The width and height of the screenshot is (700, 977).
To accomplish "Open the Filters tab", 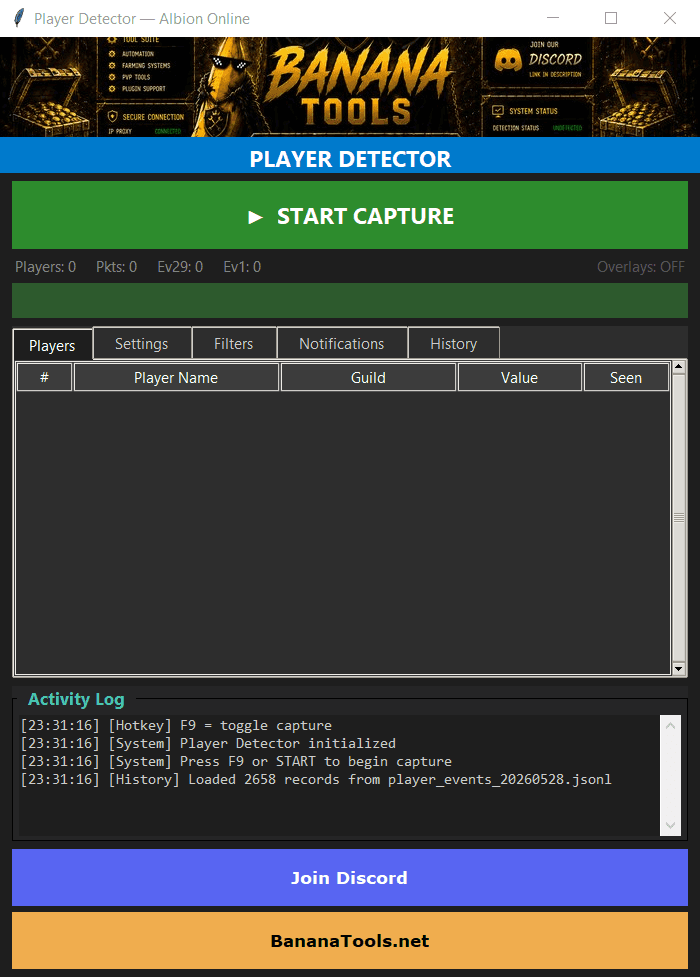I will (234, 343).
